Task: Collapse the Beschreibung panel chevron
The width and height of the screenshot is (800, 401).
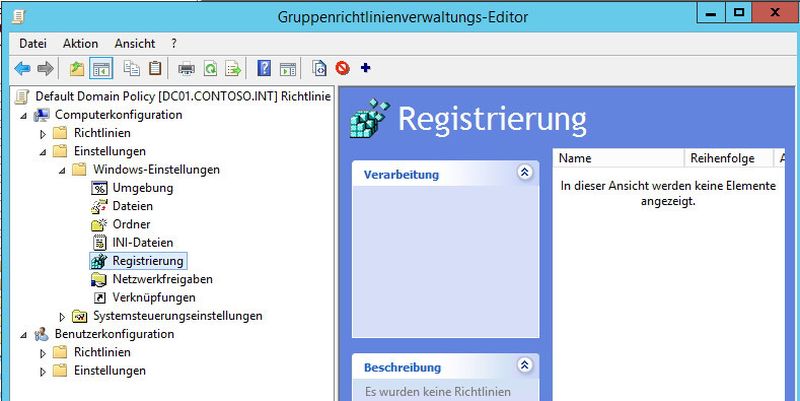Action: click(x=524, y=365)
